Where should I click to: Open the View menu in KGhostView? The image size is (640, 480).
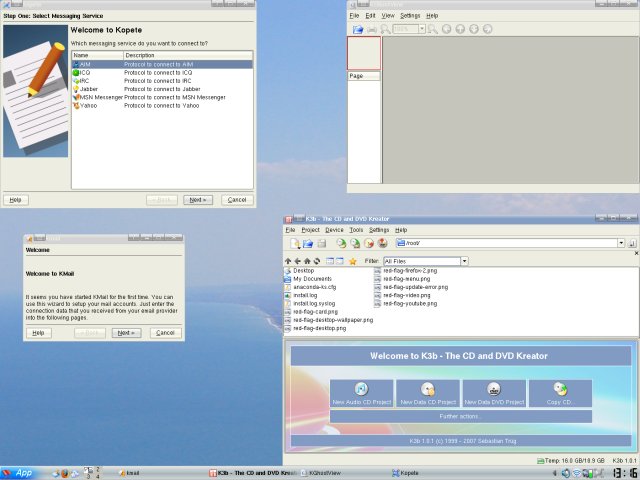tap(386, 16)
